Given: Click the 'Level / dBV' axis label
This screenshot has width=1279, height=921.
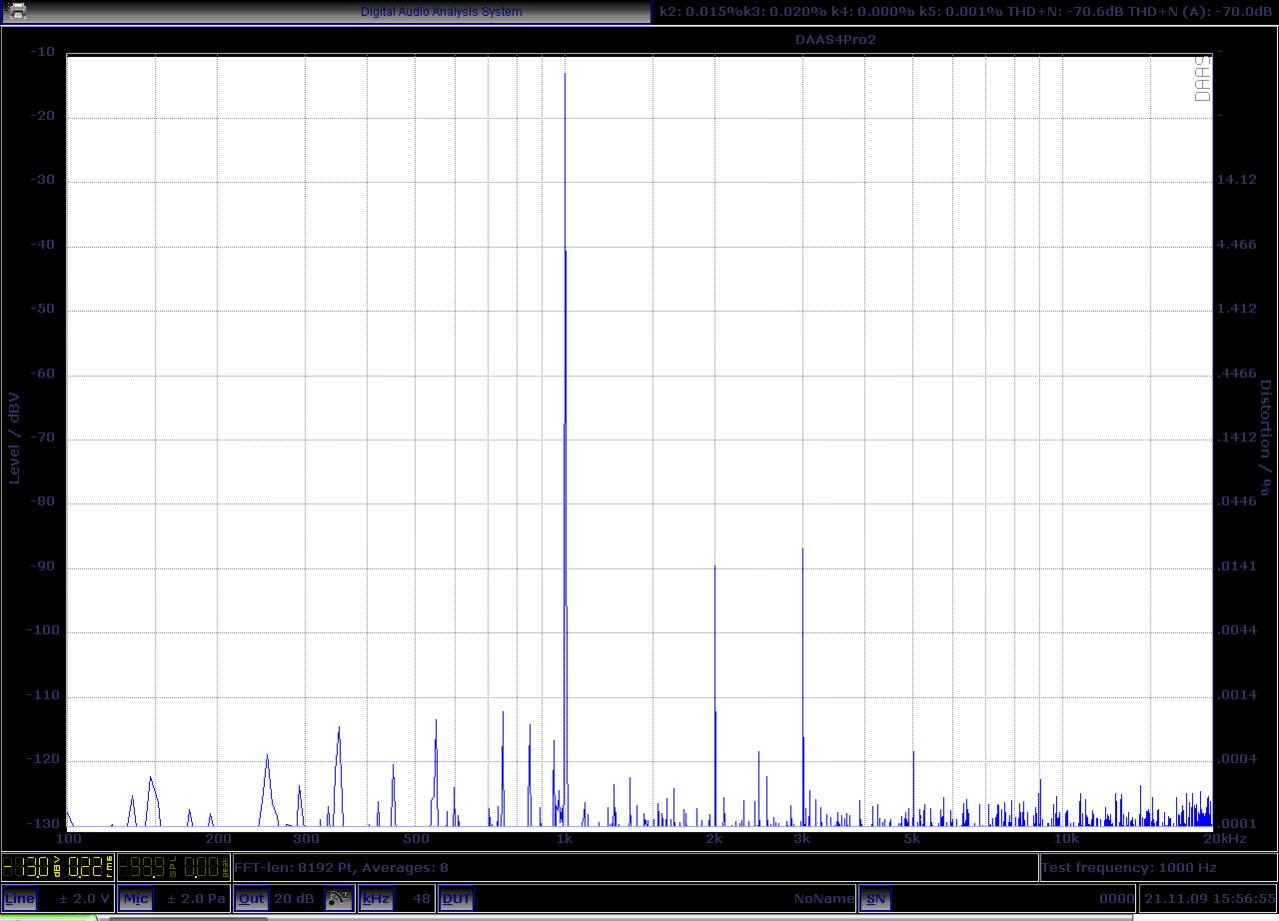Looking at the screenshot, I should tap(14, 437).
